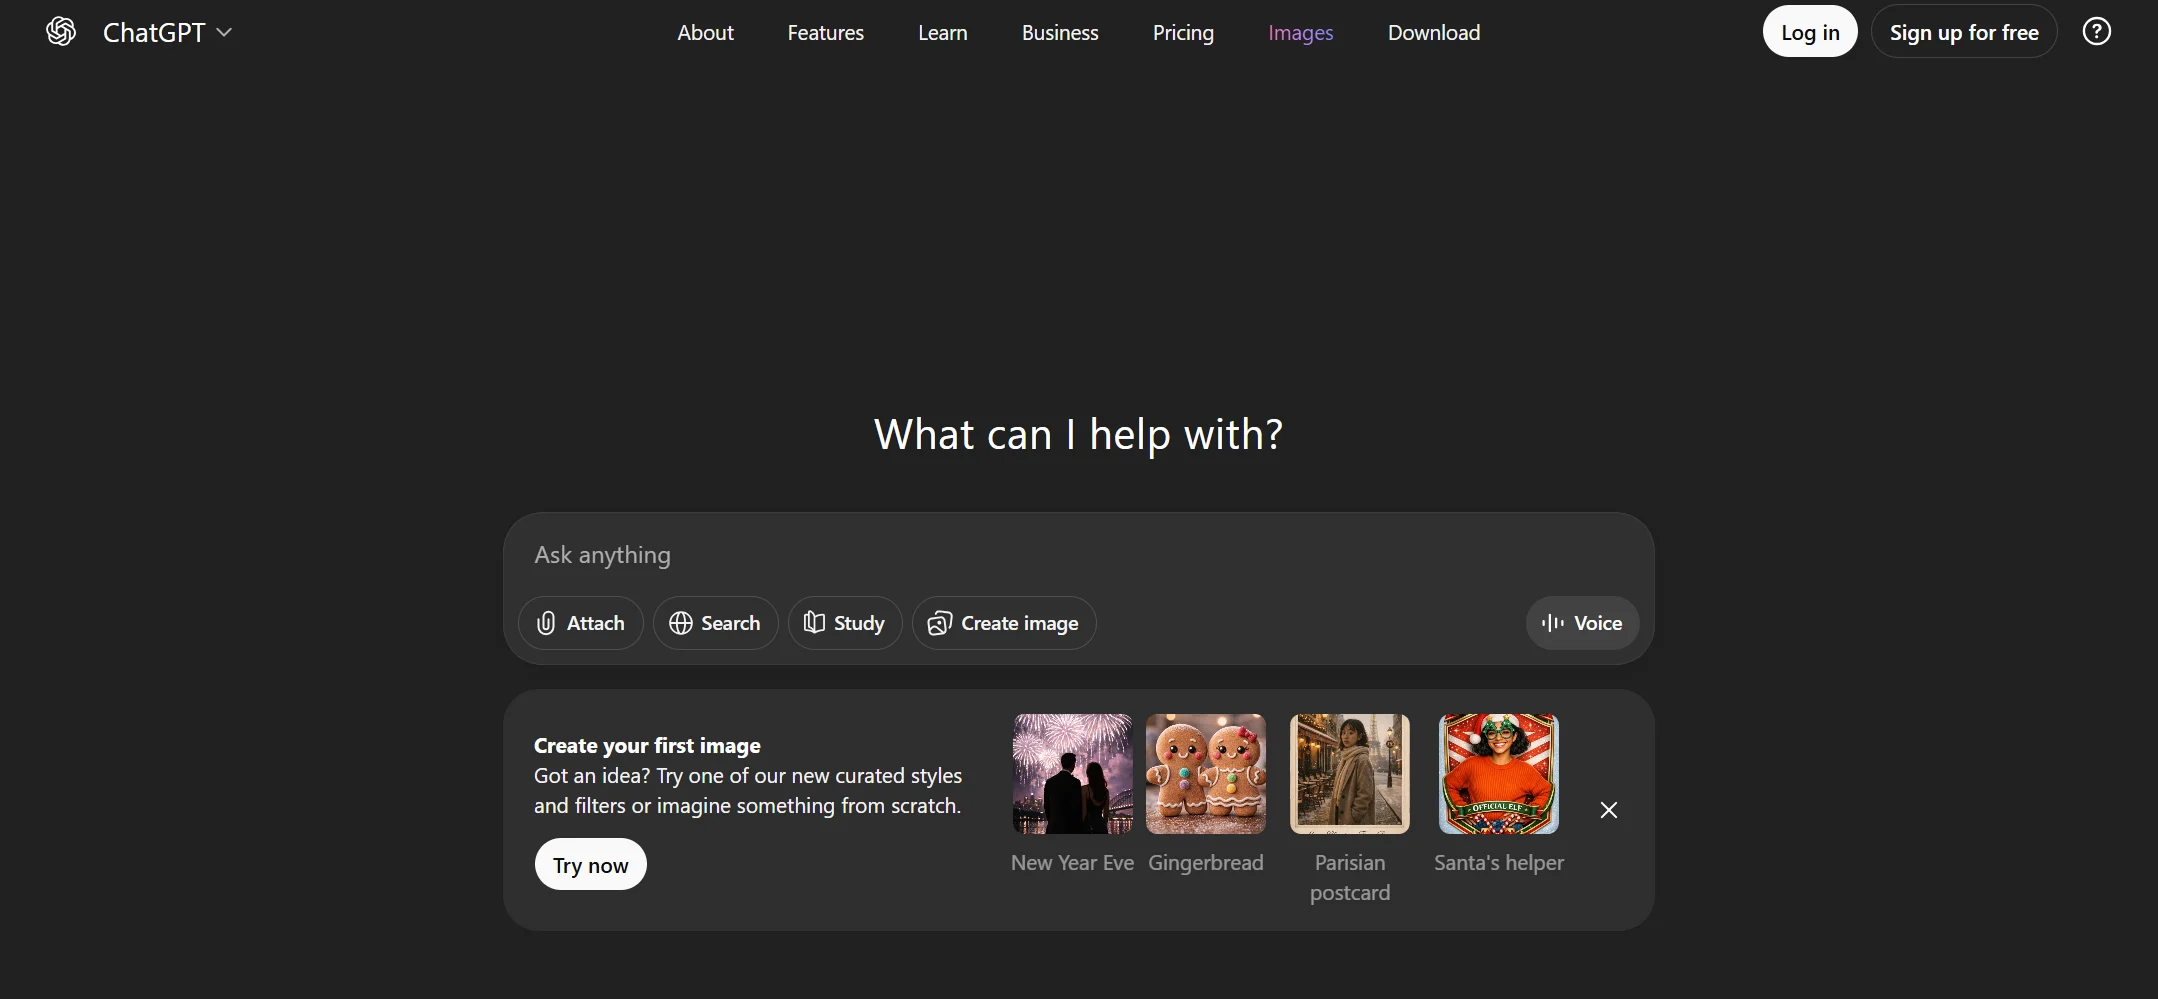The image size is (2158, 999).
Task: Open the Pricing page
Action: 1183,32
